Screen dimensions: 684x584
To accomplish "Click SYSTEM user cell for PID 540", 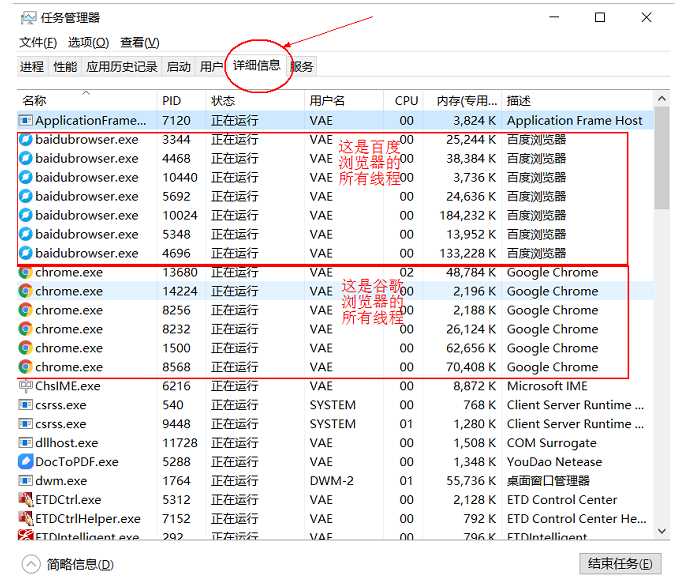I will pyautogui.click(x=333, y=405).
